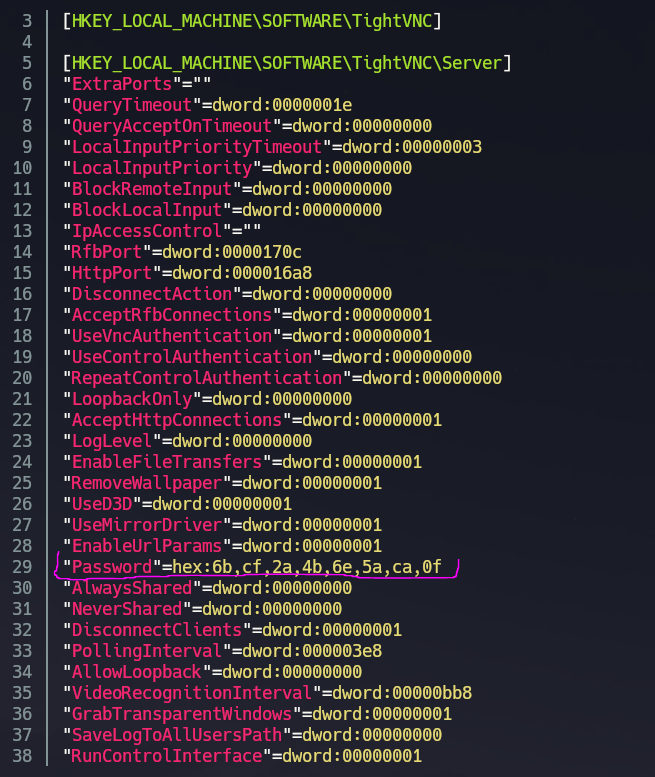Click the "UseMirrorDriver" line
This screenshot has width=655, height=777.
point(222,525)
